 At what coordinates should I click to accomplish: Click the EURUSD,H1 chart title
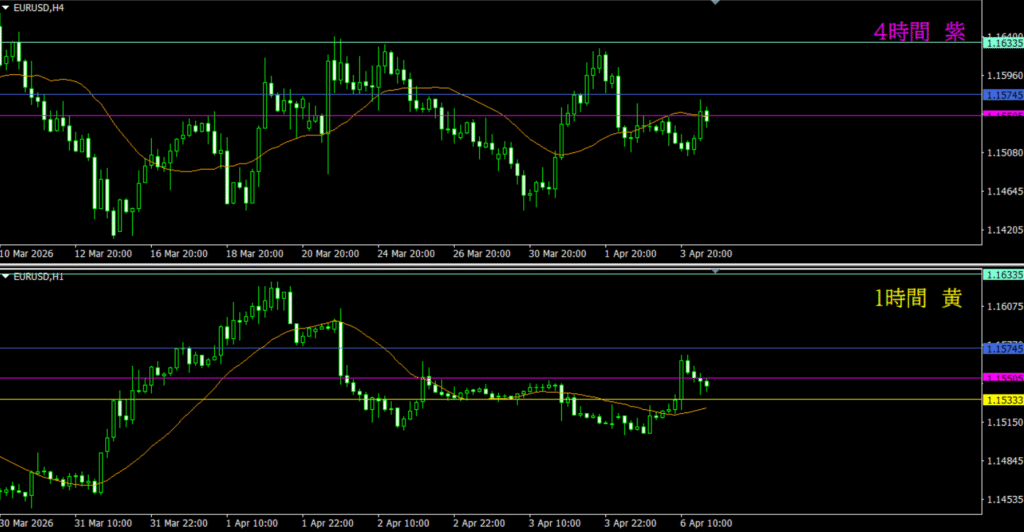[40, 276]
